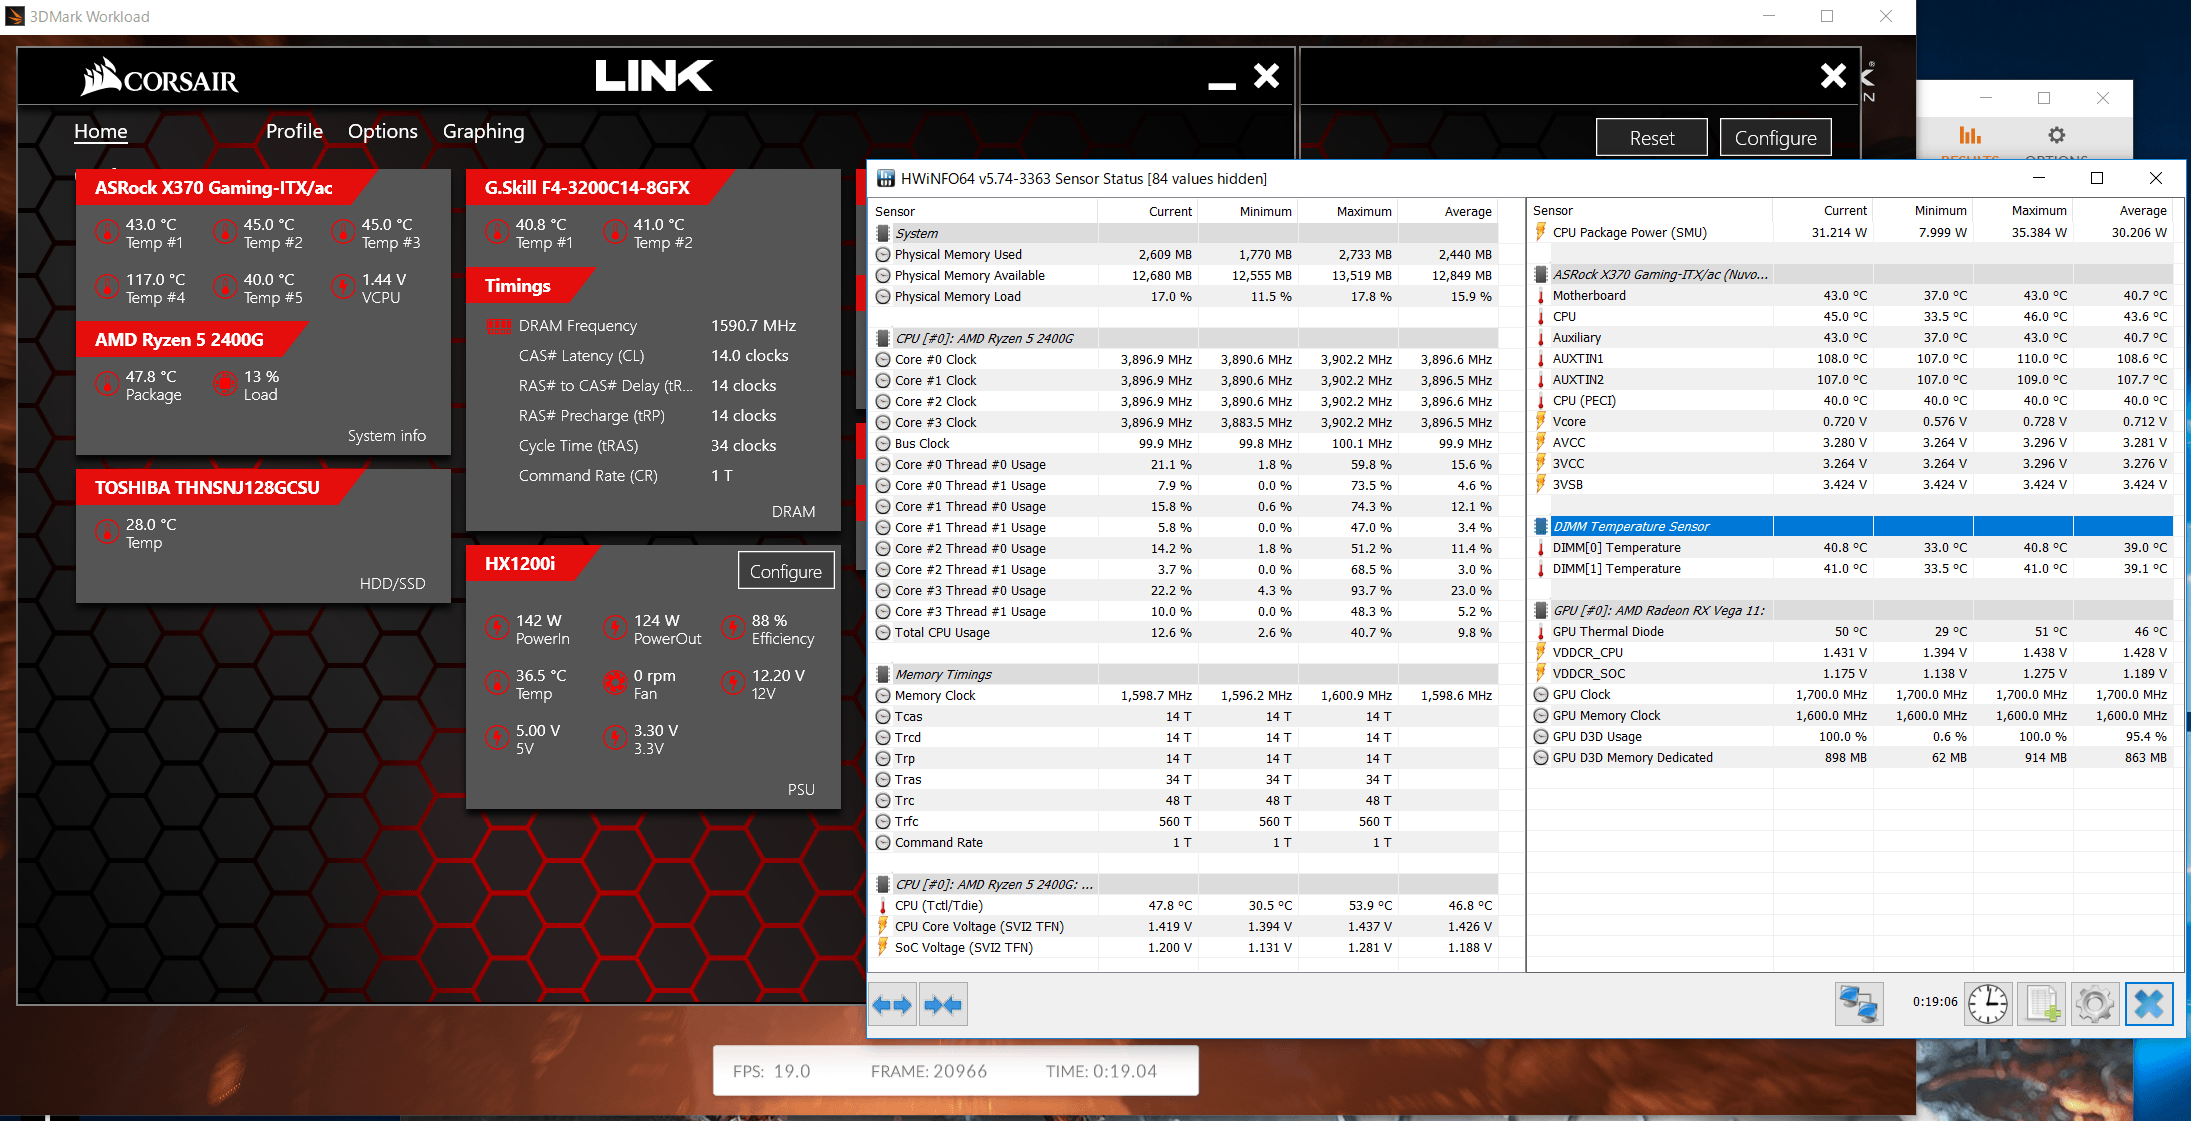
Task: Select the GPU Memory Clock row
Action: (x=1852, y=715)
